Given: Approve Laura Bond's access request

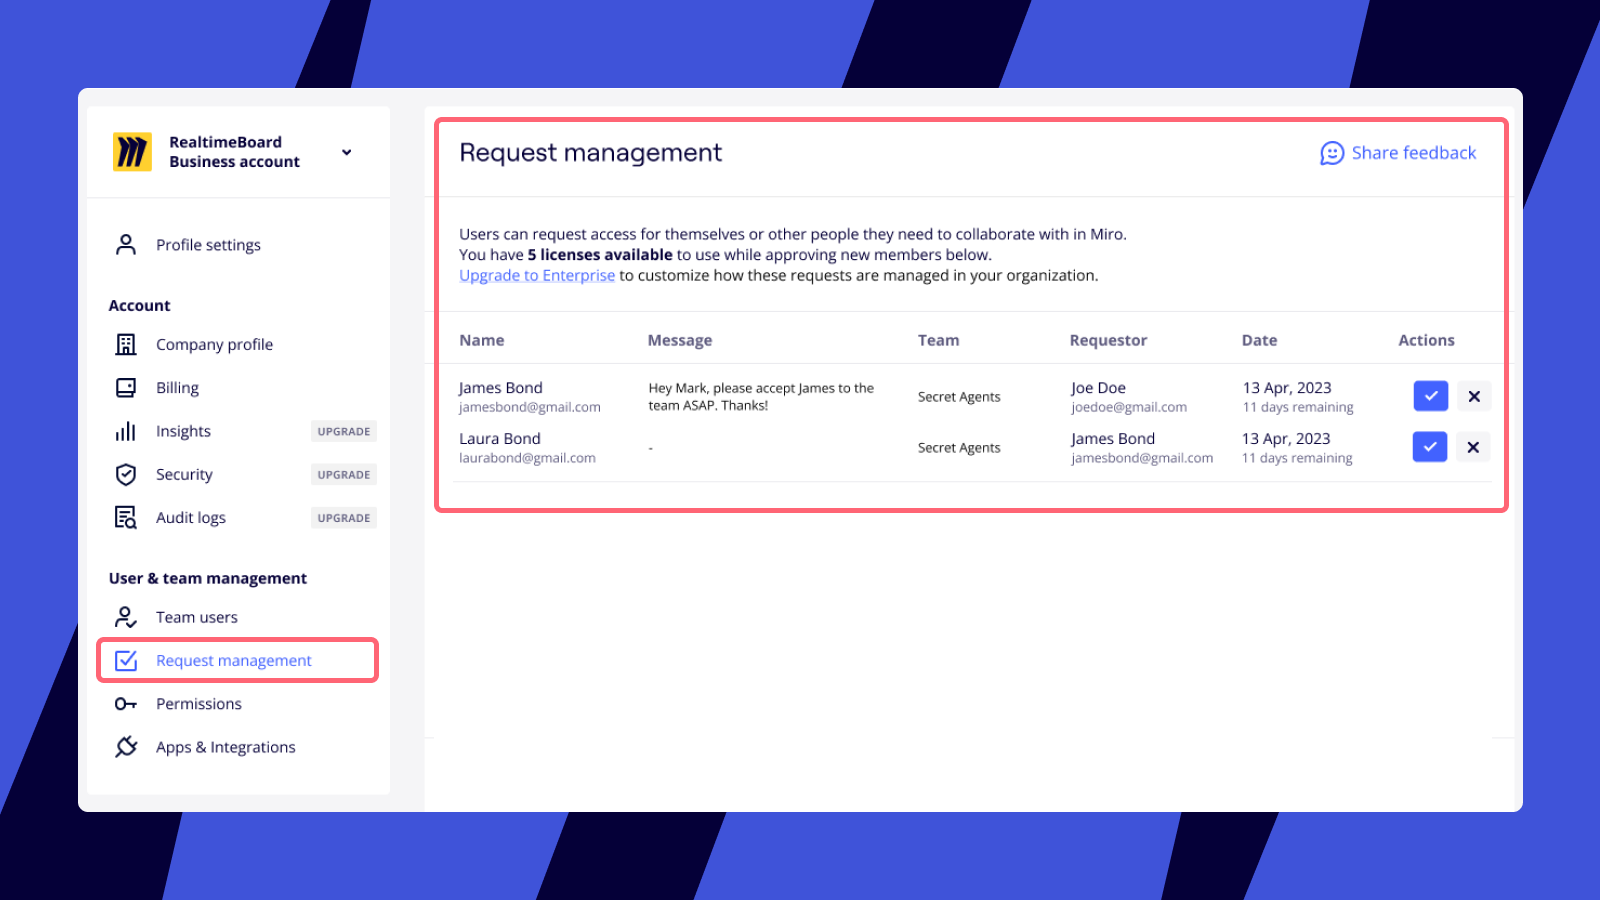Looking at the screenshot, I should 1430,447.
